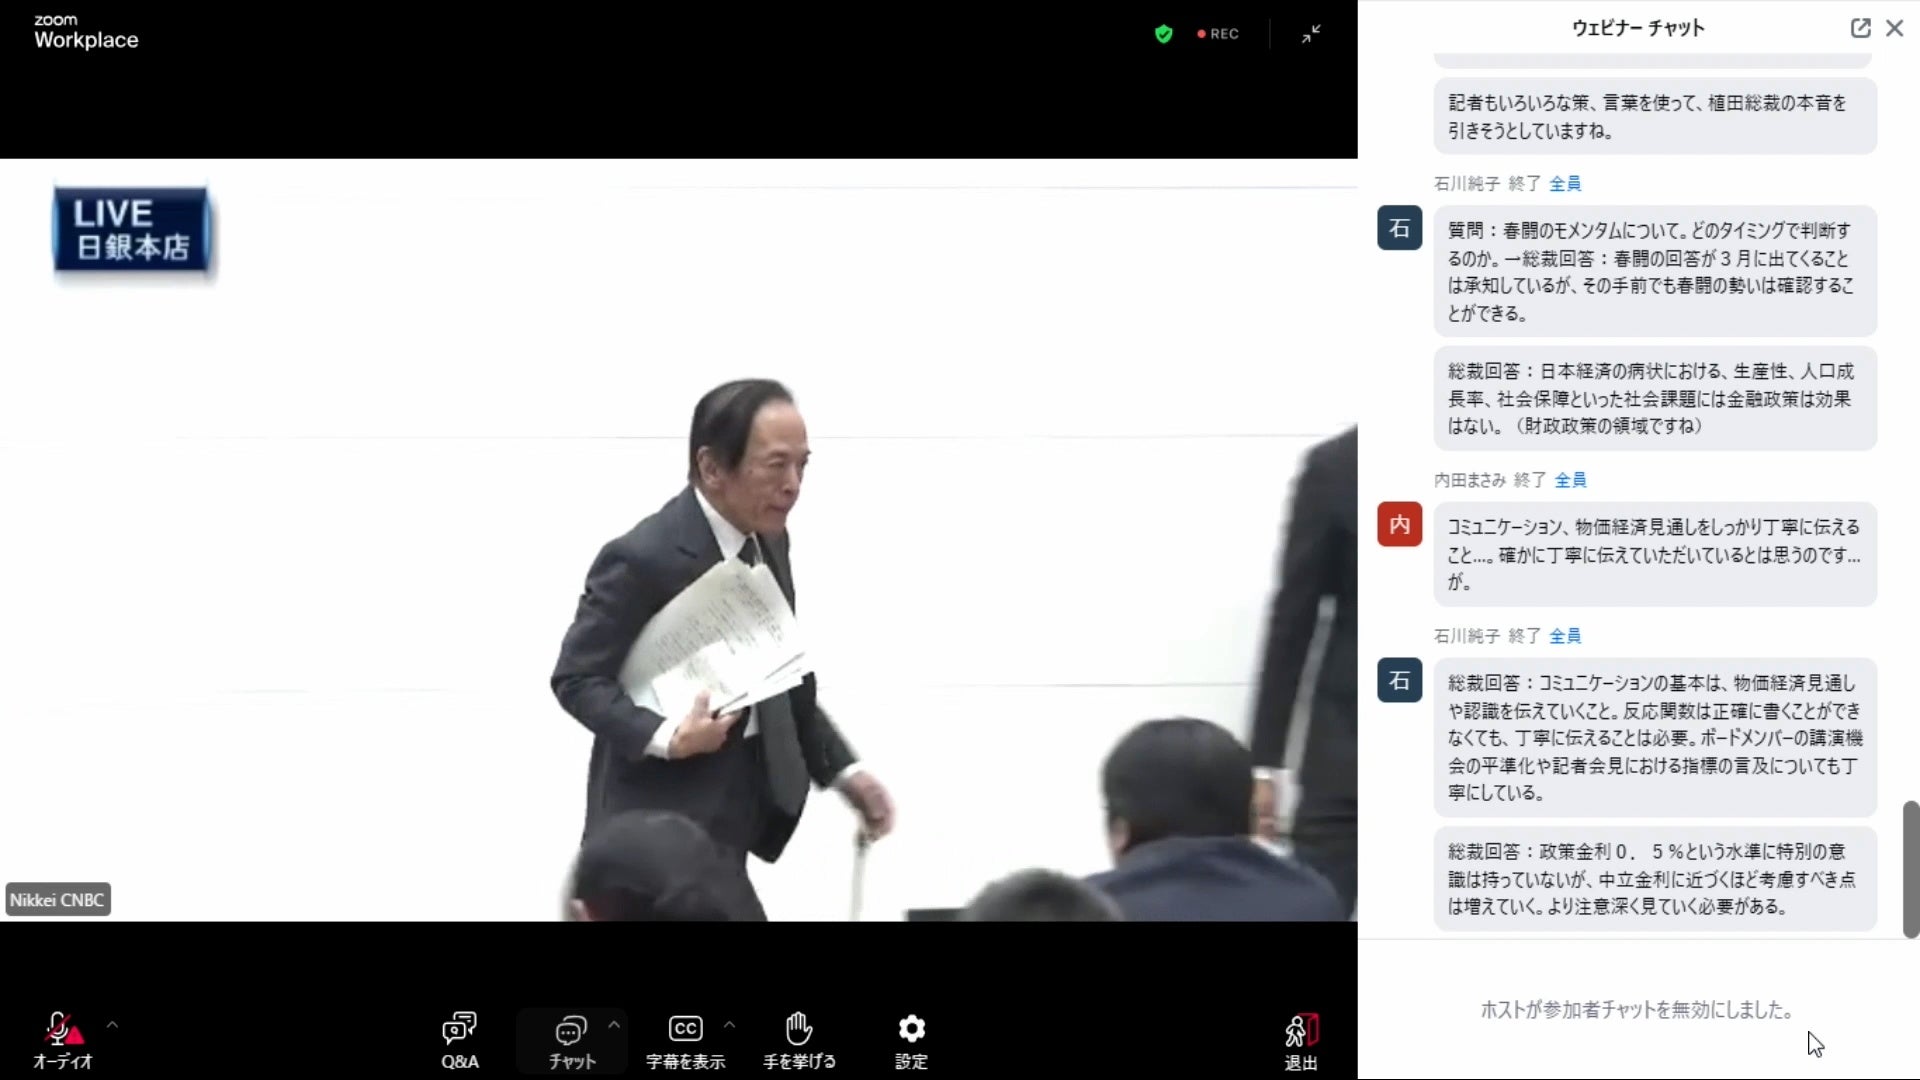
Task: Expand caption options caret
Action: (x=729, y=1024)
